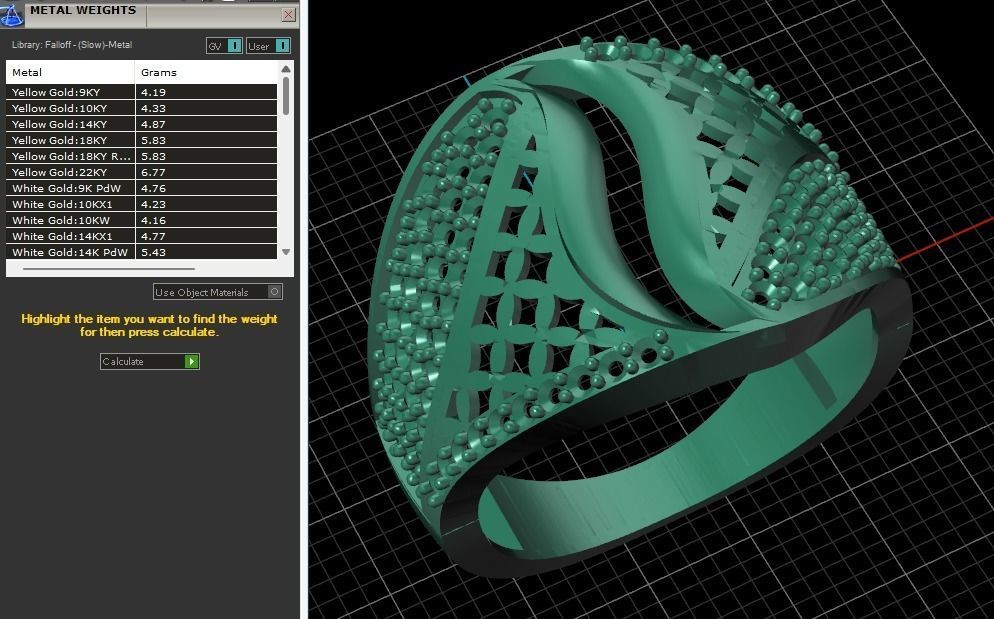Click the 4.19 grams value

point(153,92)
